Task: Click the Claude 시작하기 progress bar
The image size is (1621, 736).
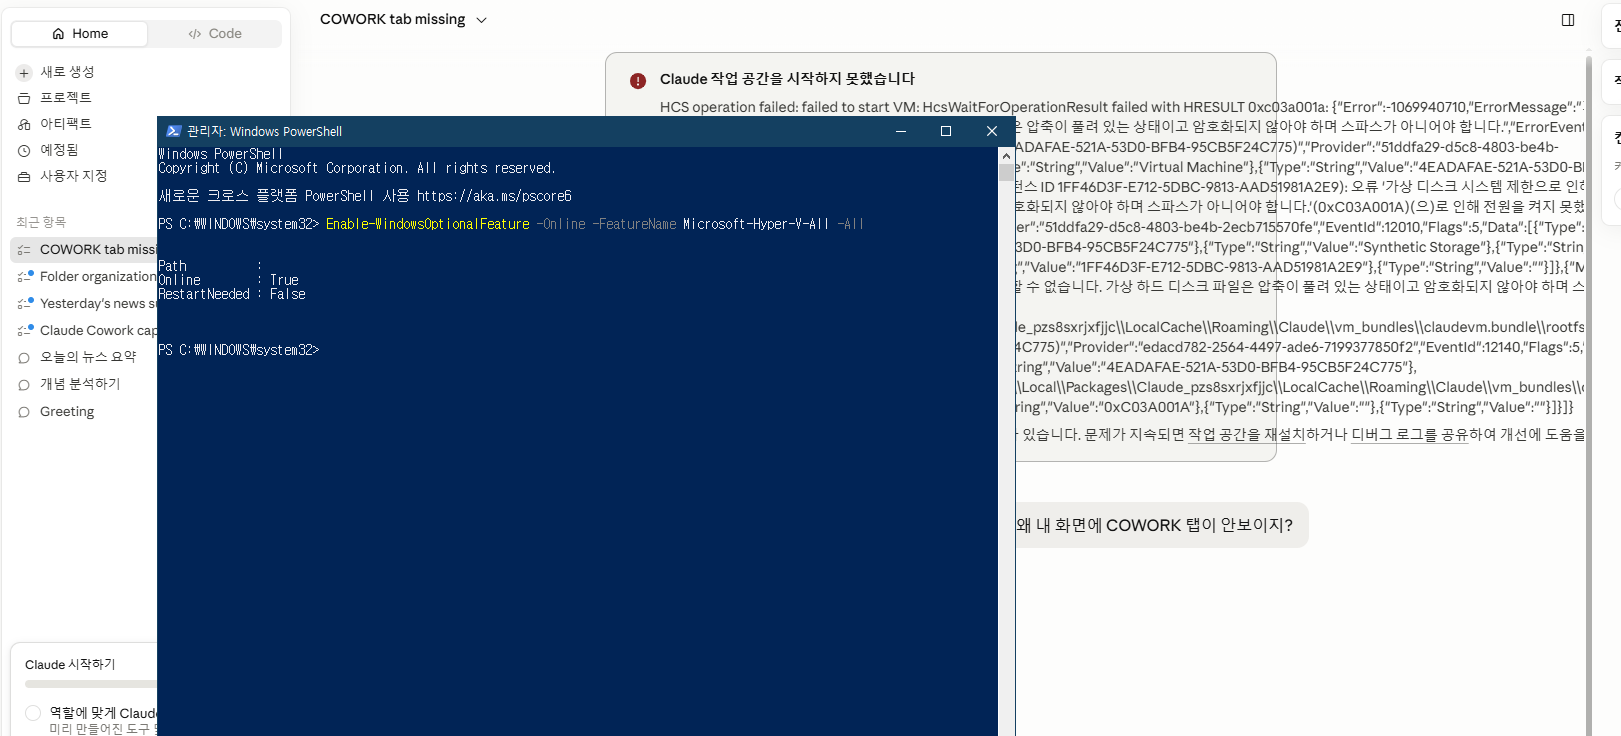Action: (x=91, y=685)
